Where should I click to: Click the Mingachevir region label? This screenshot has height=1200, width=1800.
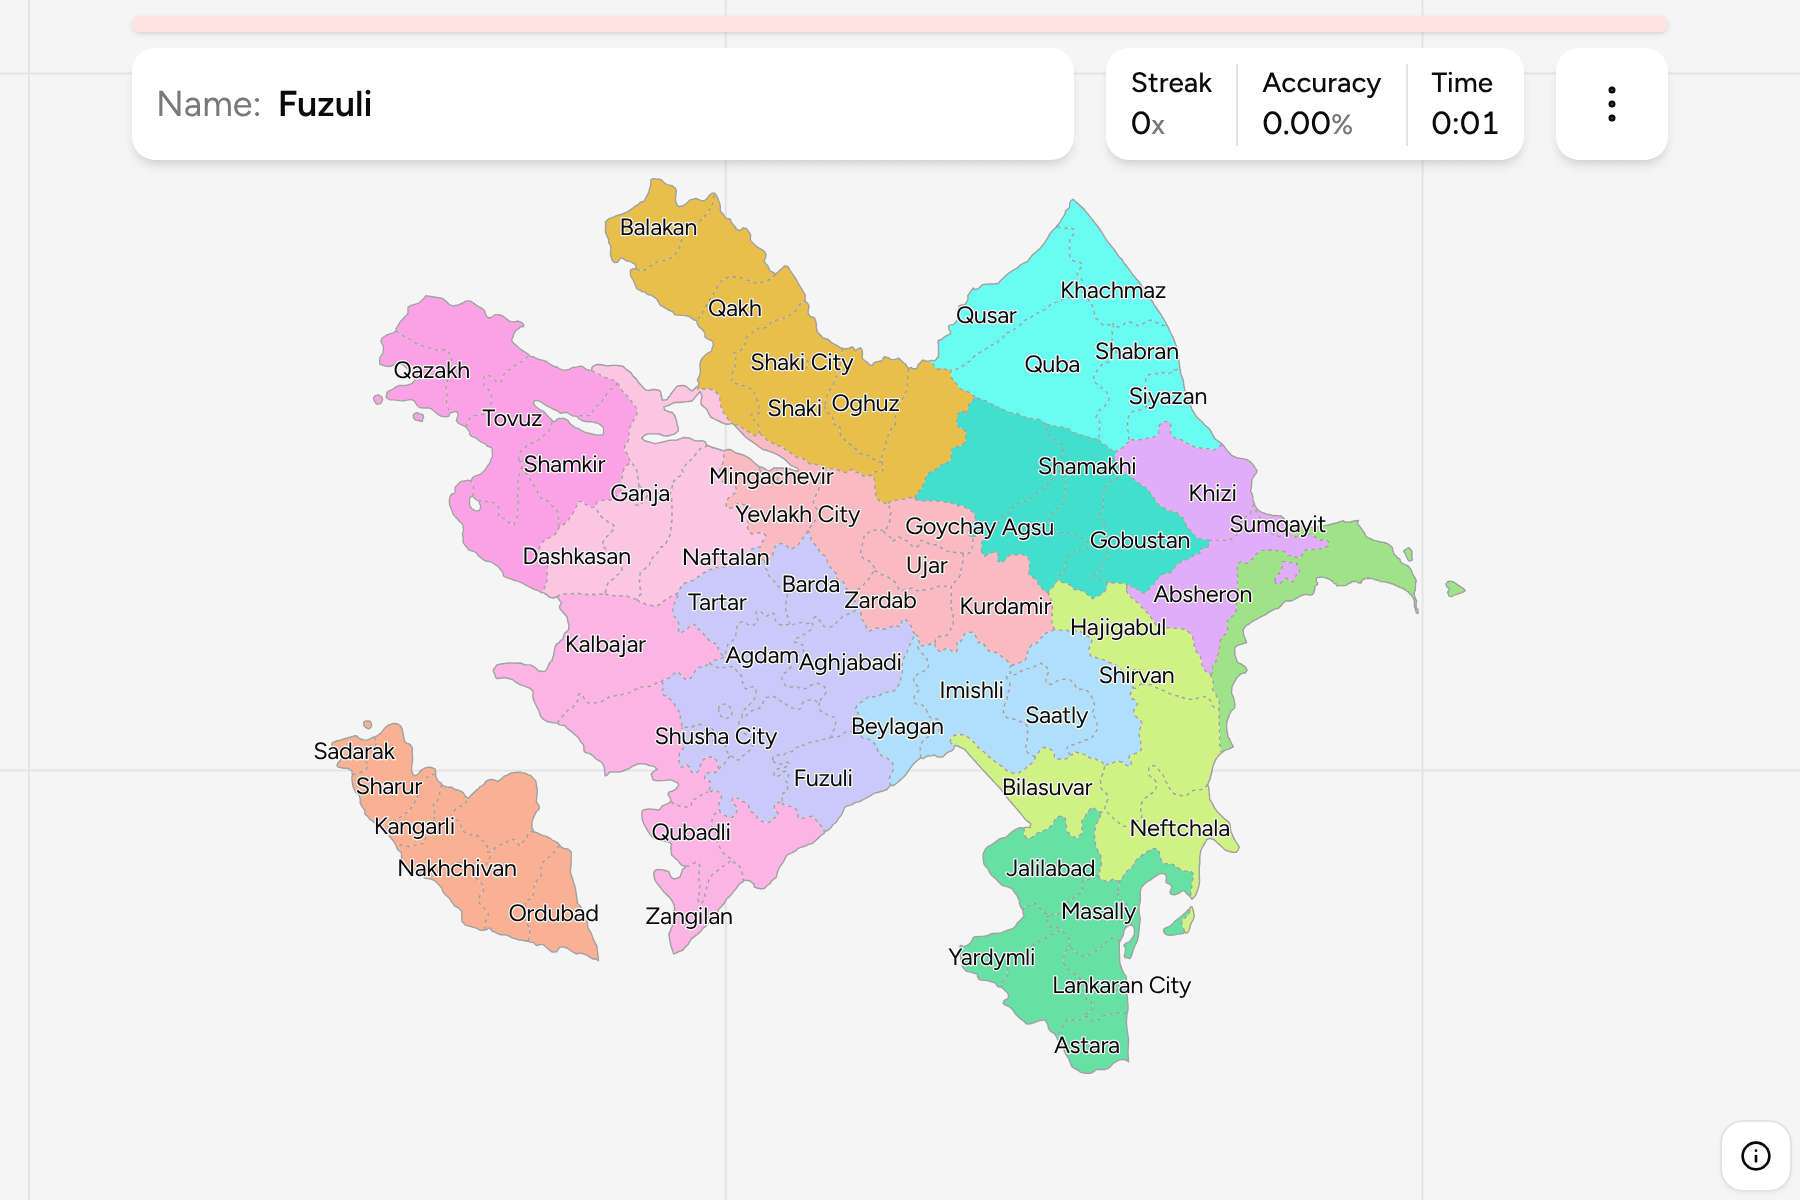[770, 477]
